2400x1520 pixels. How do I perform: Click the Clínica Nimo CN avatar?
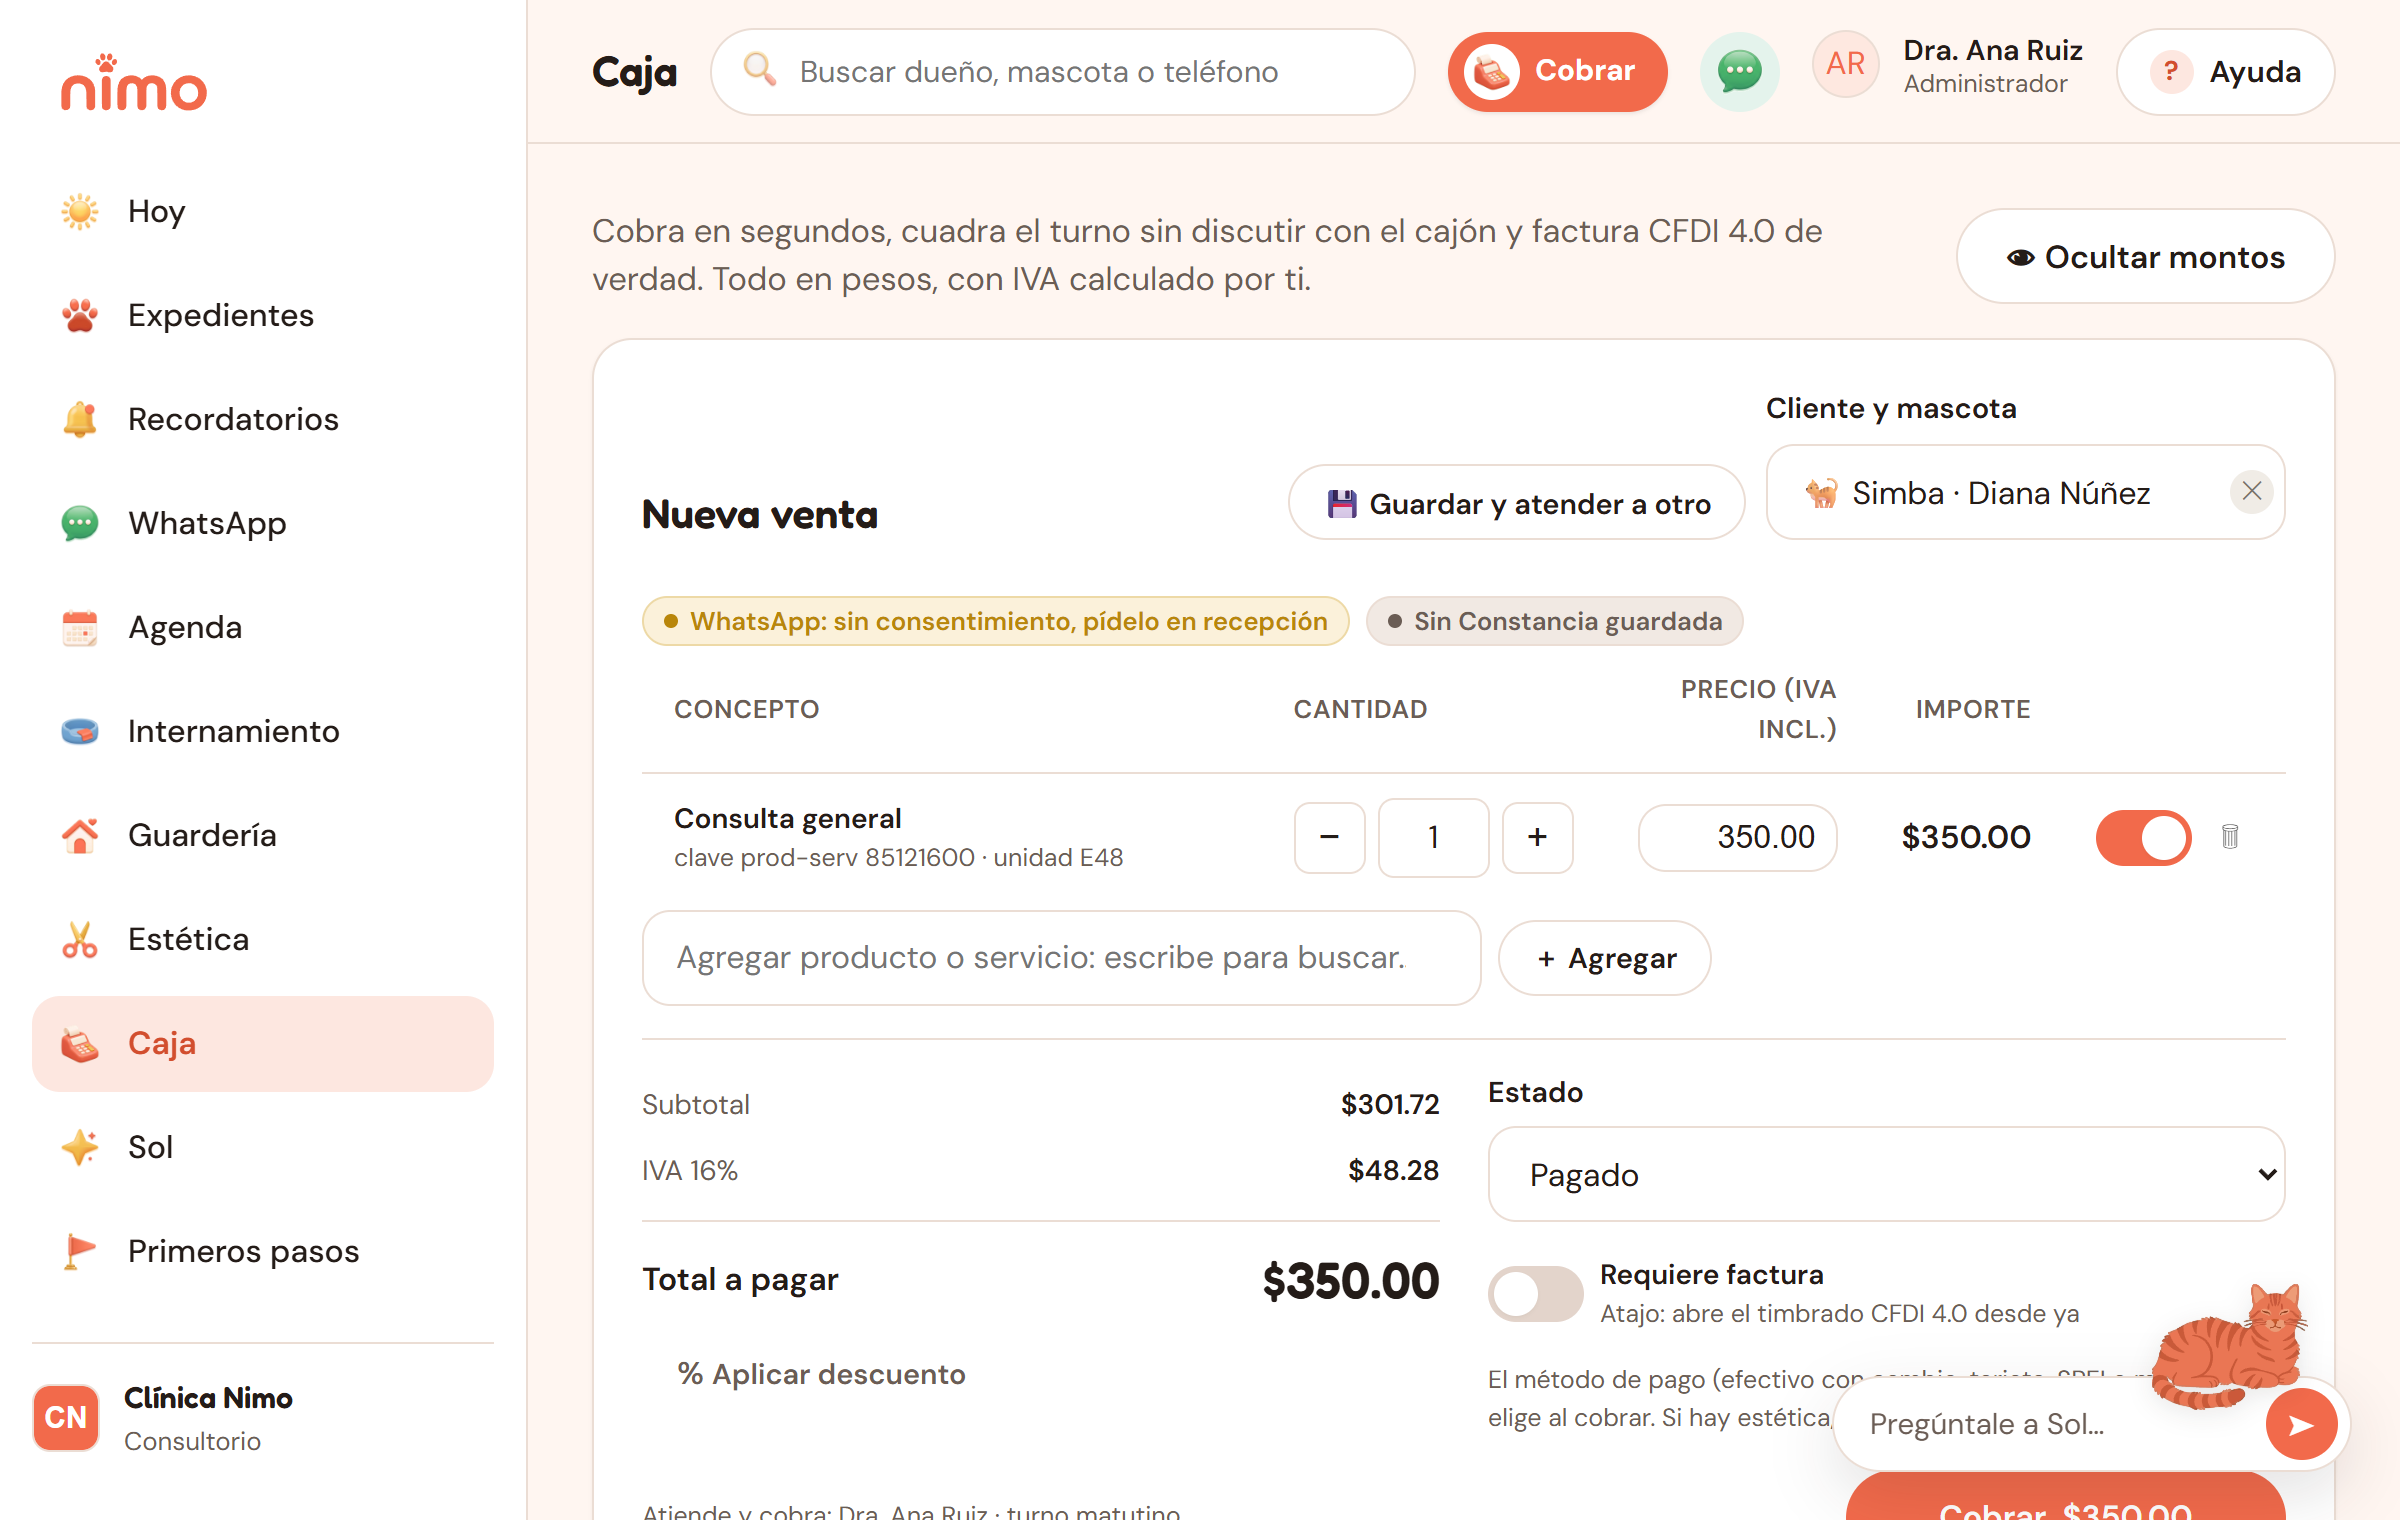point(66,1418)
